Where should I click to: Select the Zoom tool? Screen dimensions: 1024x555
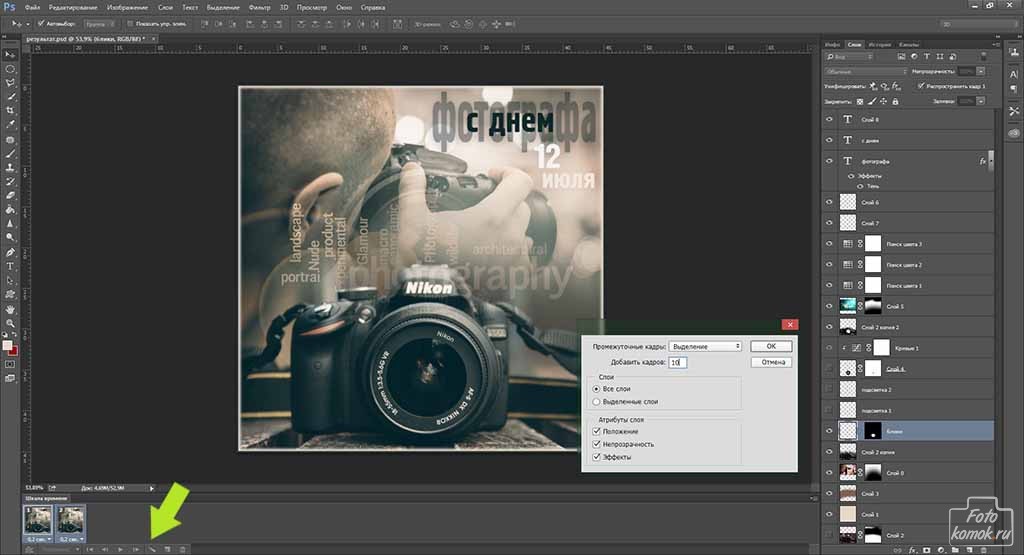pos(10,323)
